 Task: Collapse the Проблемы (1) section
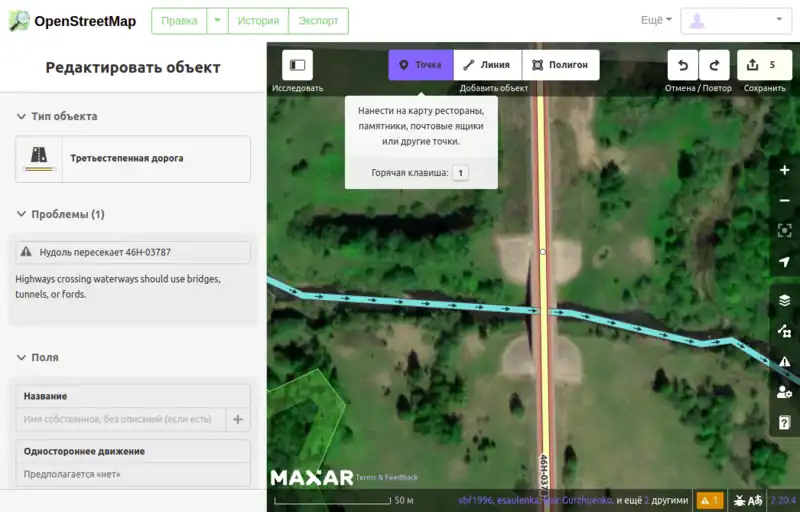[x=21, y=214]
